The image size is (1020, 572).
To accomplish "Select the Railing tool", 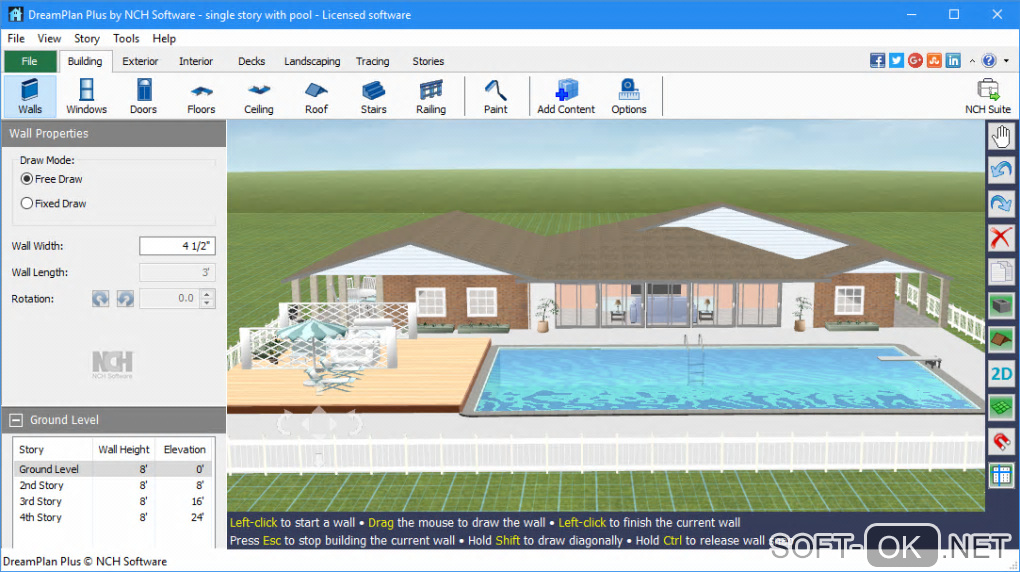I will [431, 96].
